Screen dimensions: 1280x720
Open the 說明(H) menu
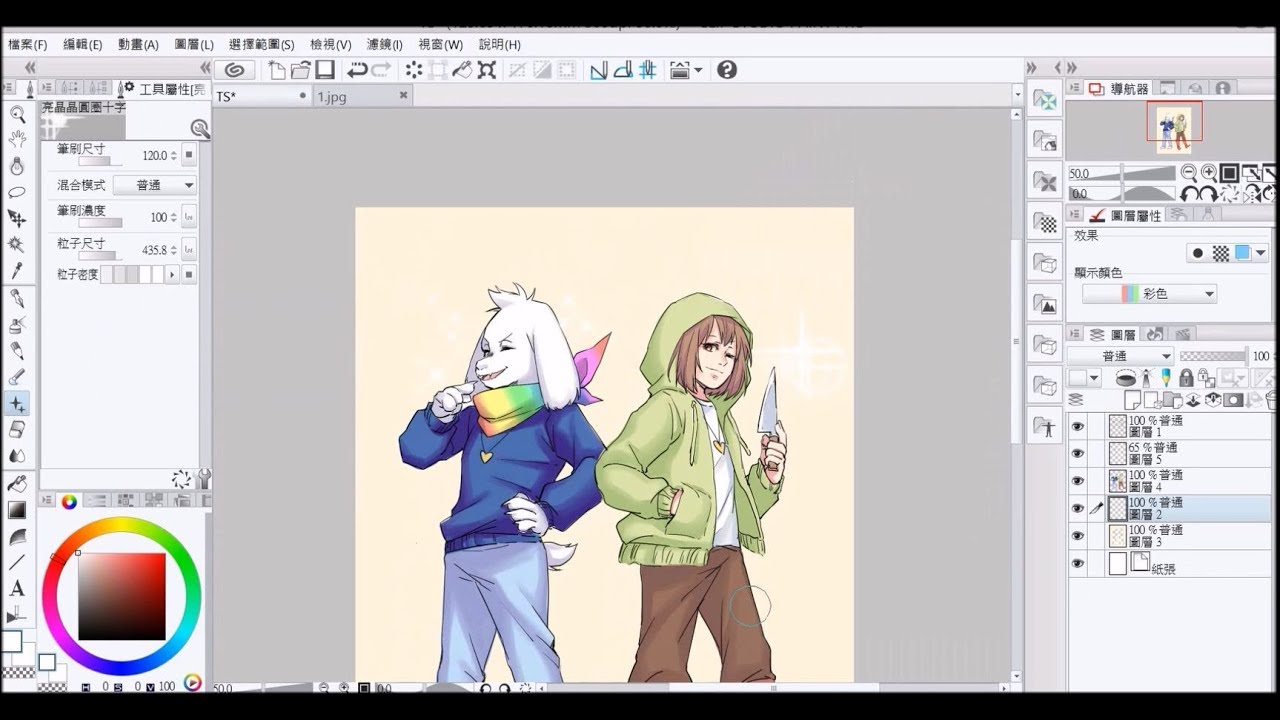tap(499, 45)
